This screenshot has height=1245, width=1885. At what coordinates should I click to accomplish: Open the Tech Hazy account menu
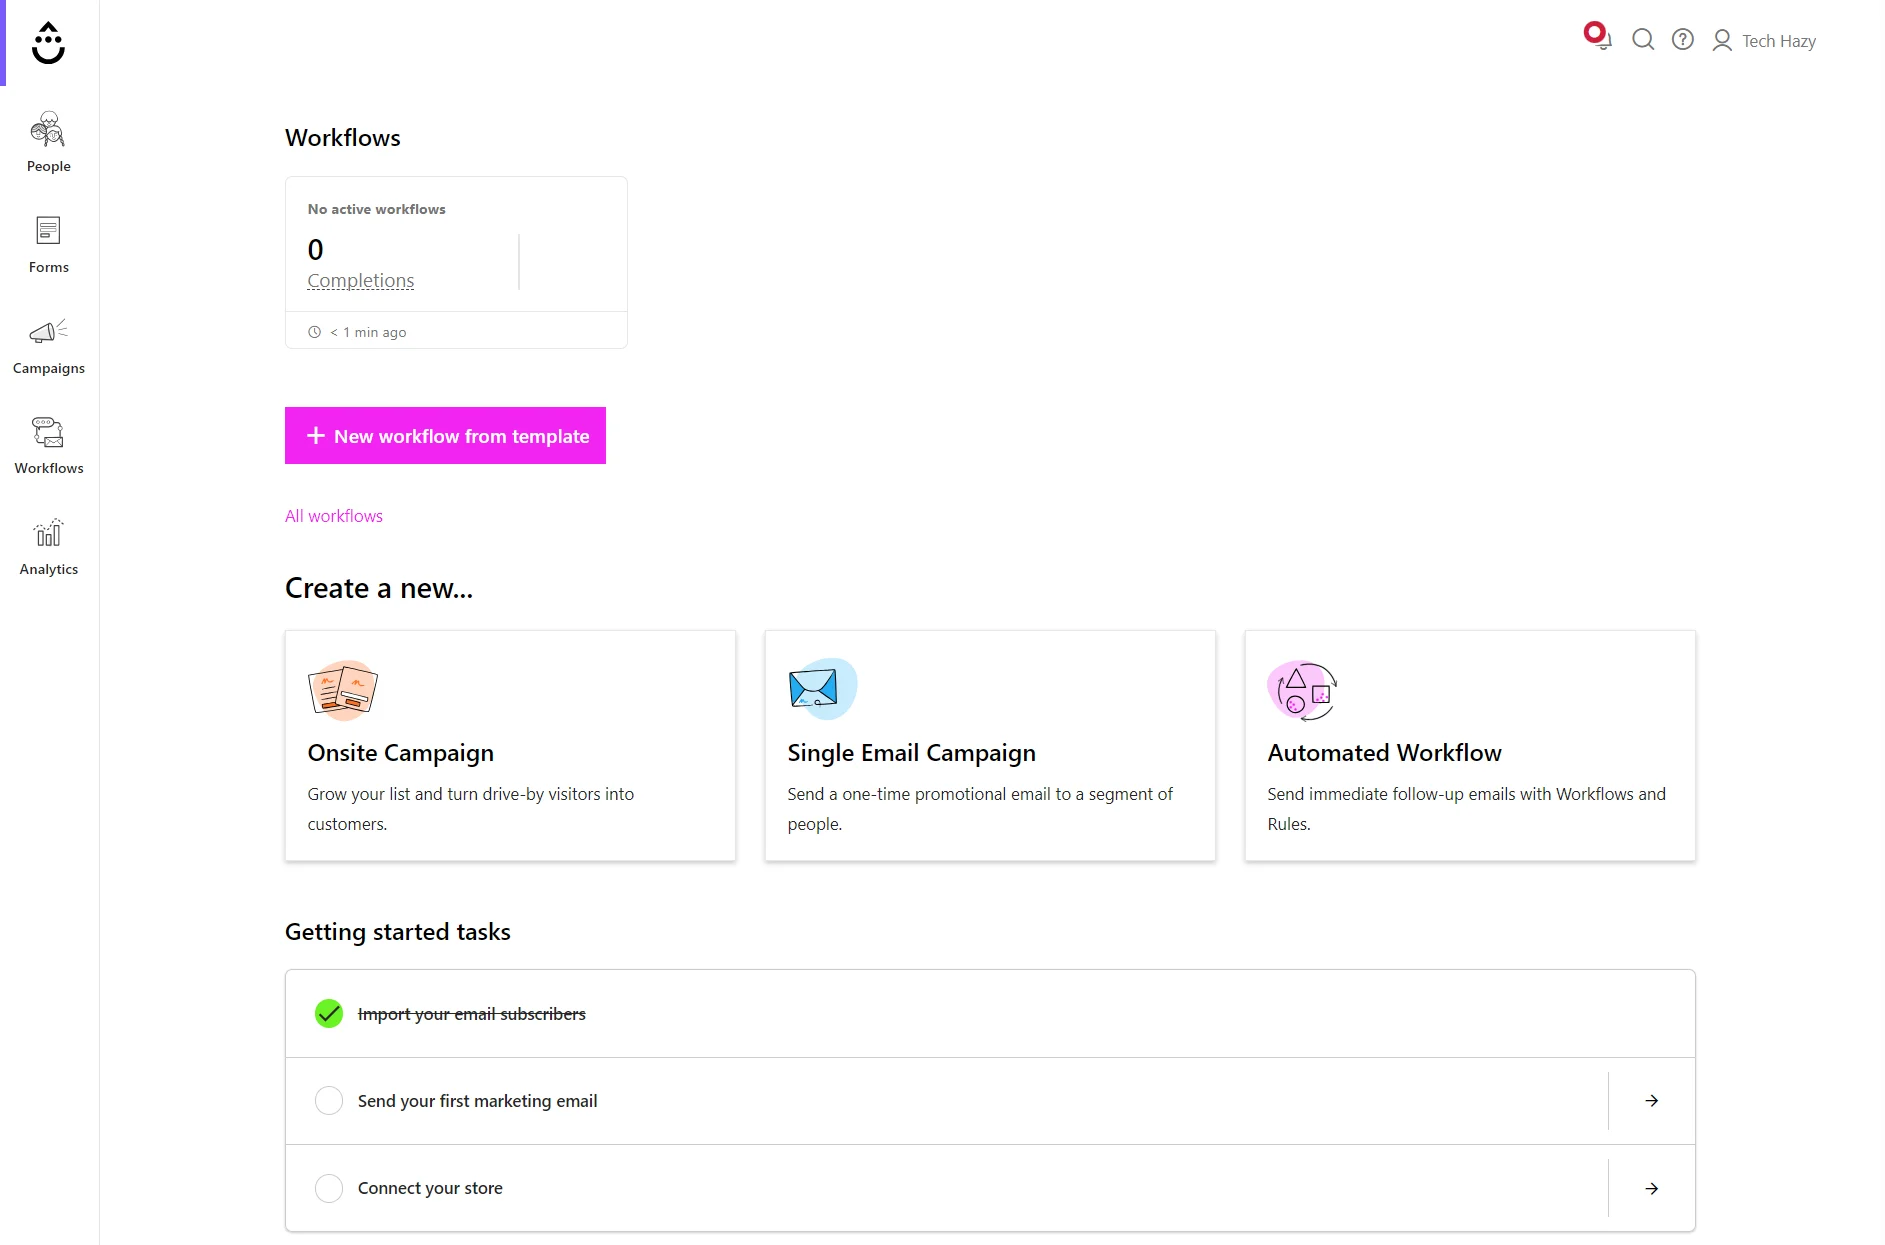1764,41
